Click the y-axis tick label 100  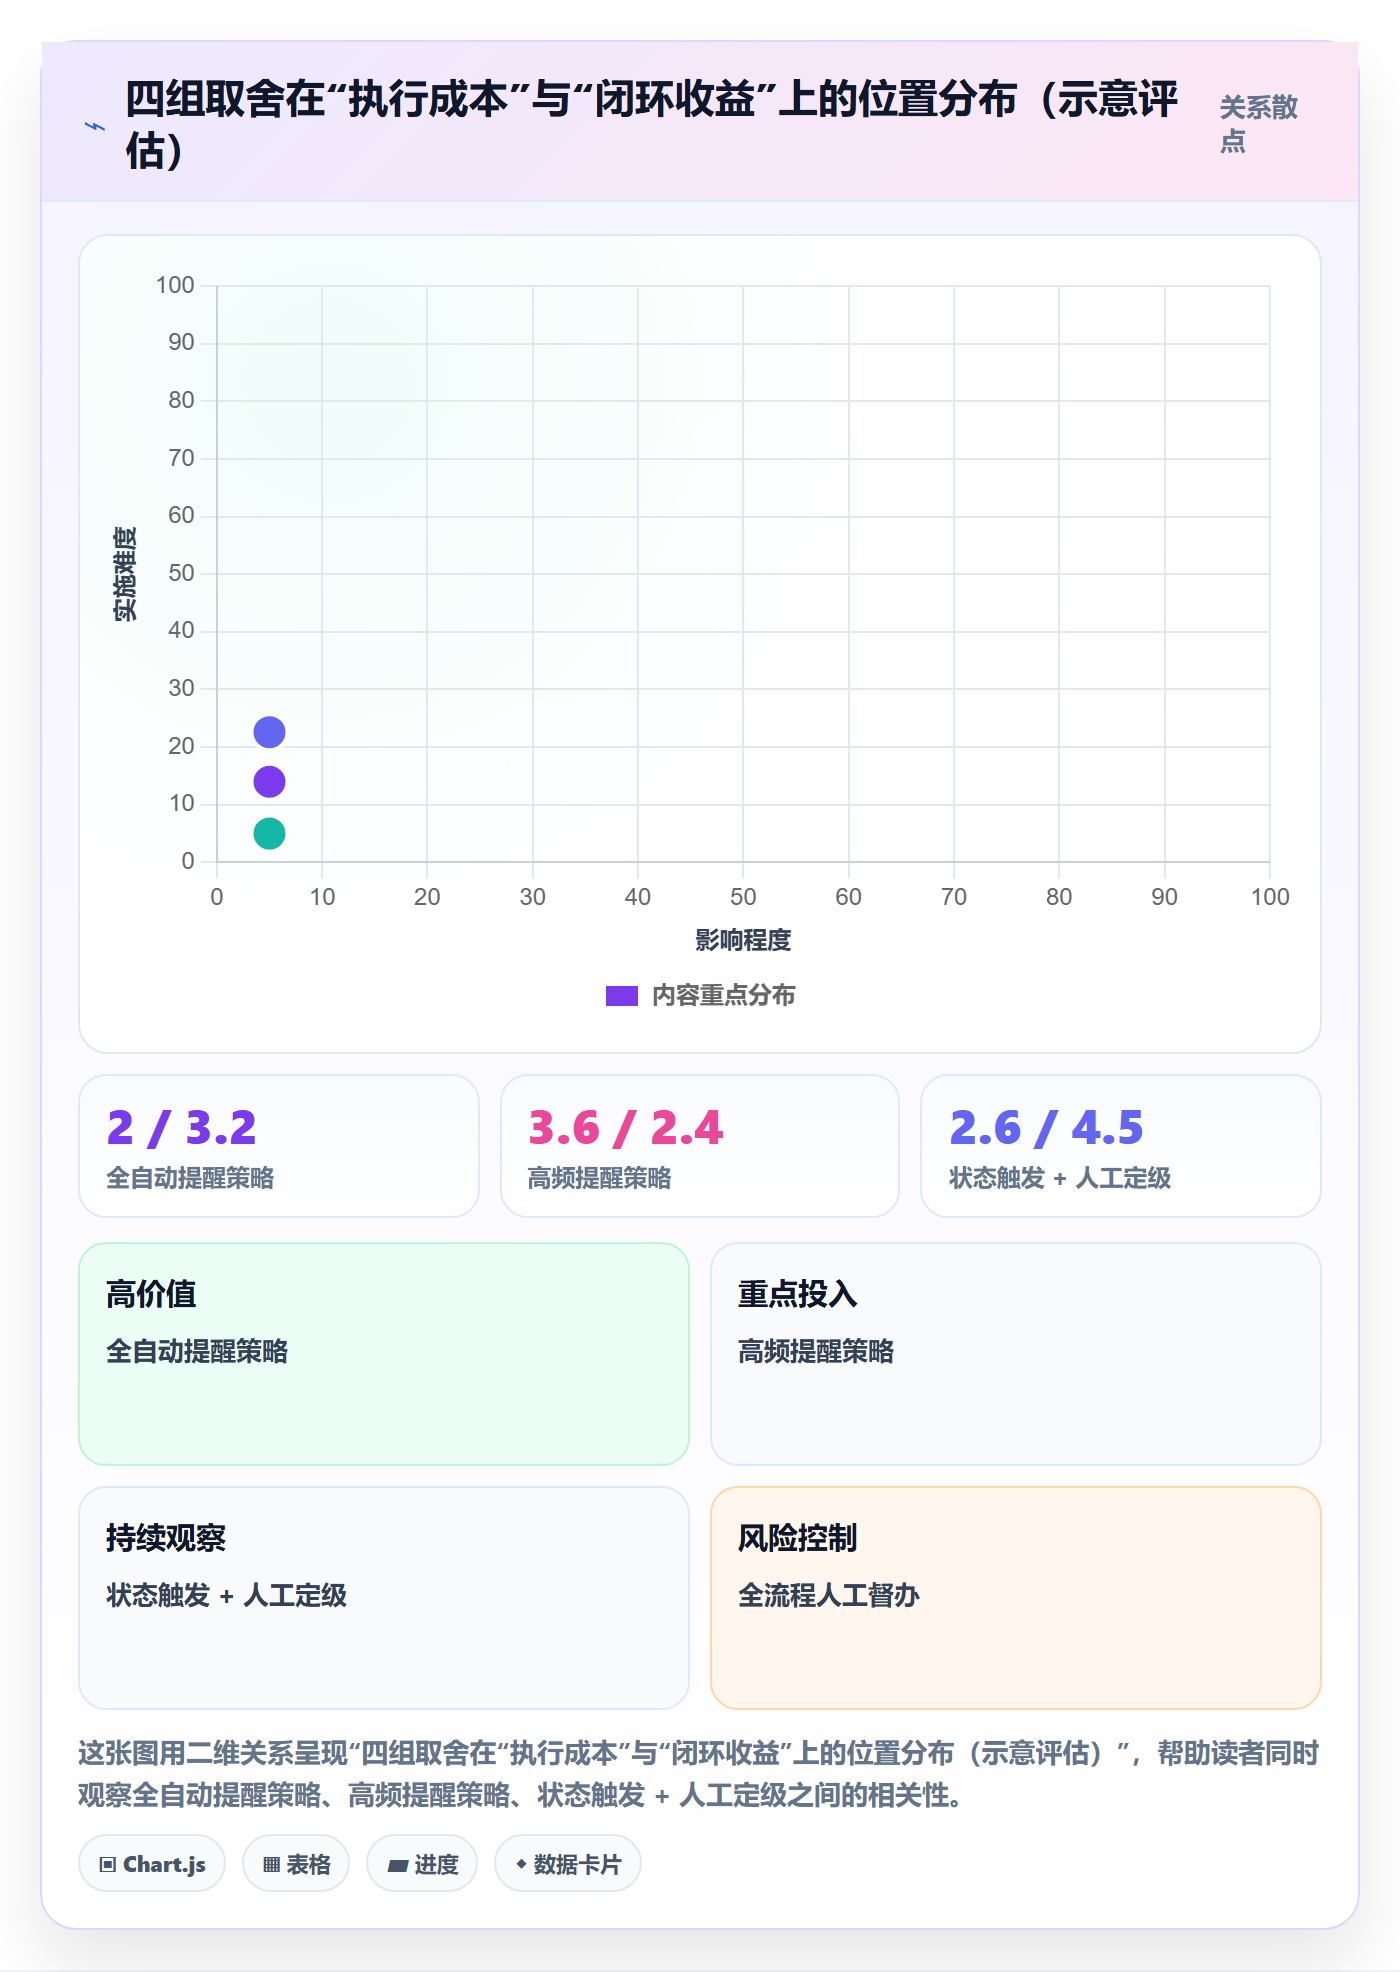pos(175,285)
